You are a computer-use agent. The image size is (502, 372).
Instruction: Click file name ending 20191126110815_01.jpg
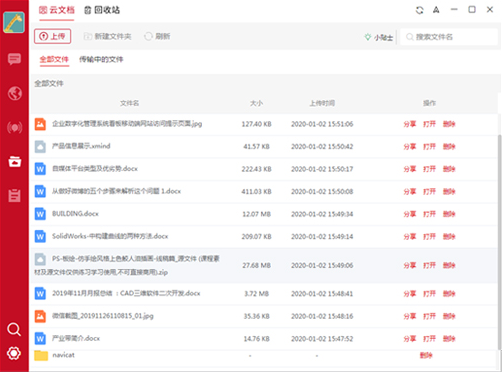pos(103,316)
